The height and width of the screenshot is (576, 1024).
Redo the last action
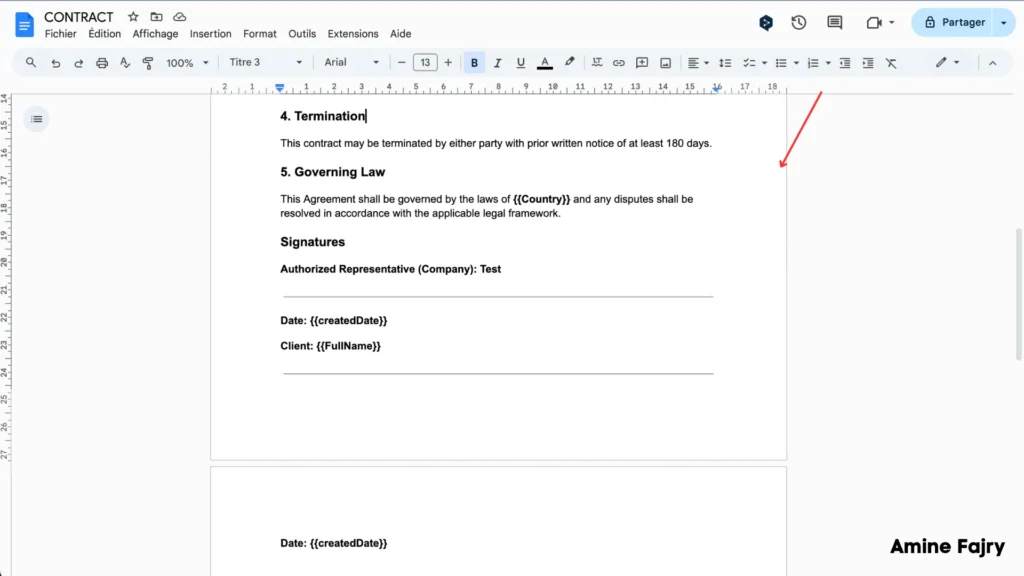(x=78, y=63)
